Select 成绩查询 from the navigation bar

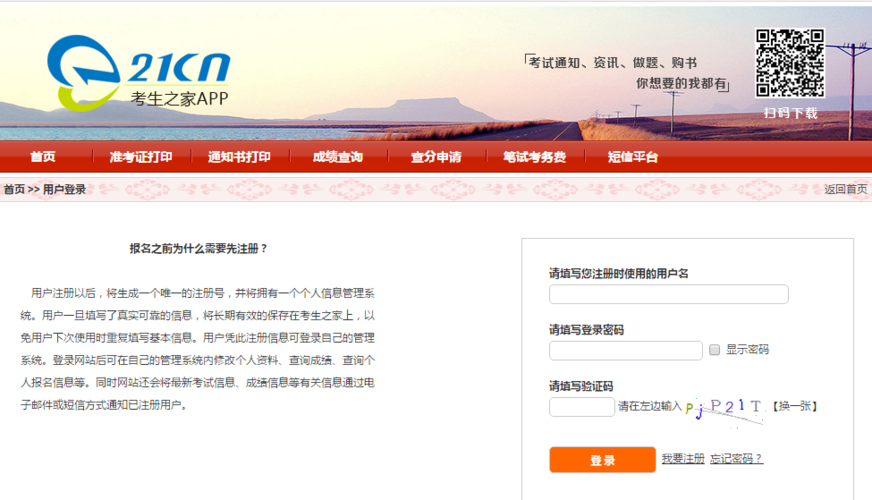click(x=338, y=157)
